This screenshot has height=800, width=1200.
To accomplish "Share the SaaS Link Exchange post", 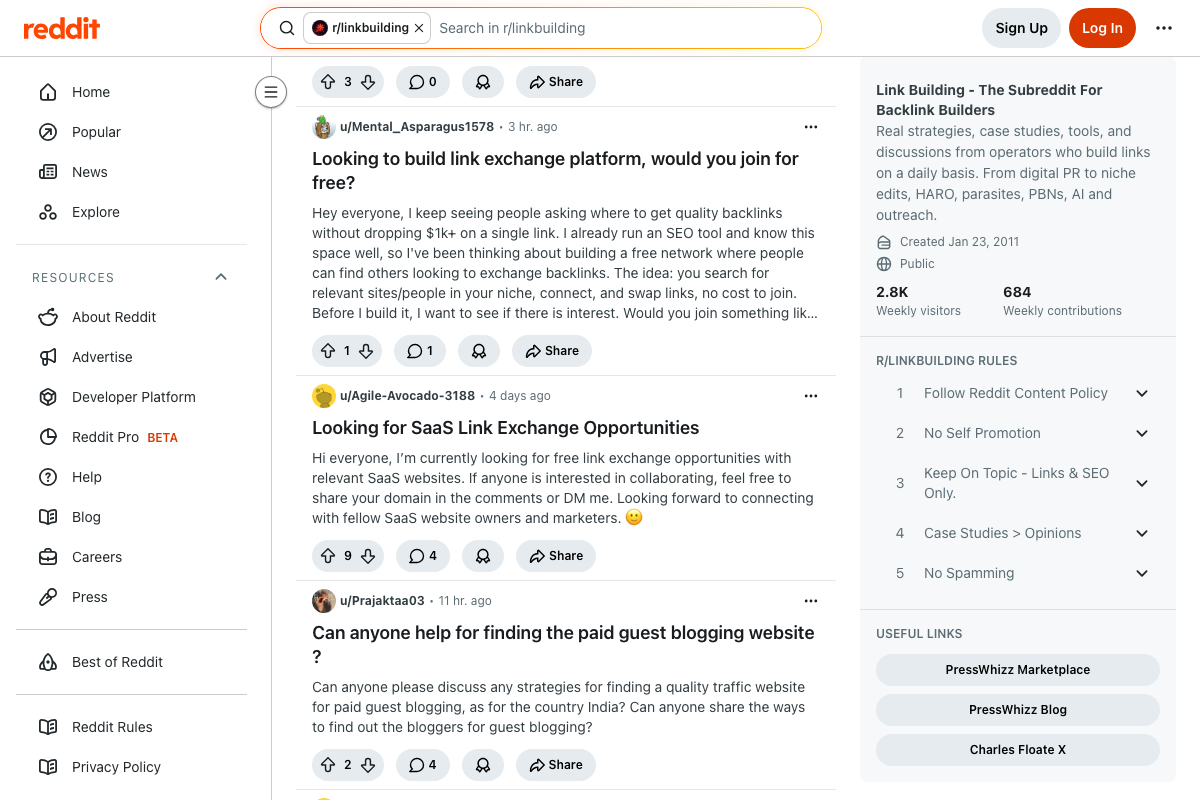I will (556, 556).
